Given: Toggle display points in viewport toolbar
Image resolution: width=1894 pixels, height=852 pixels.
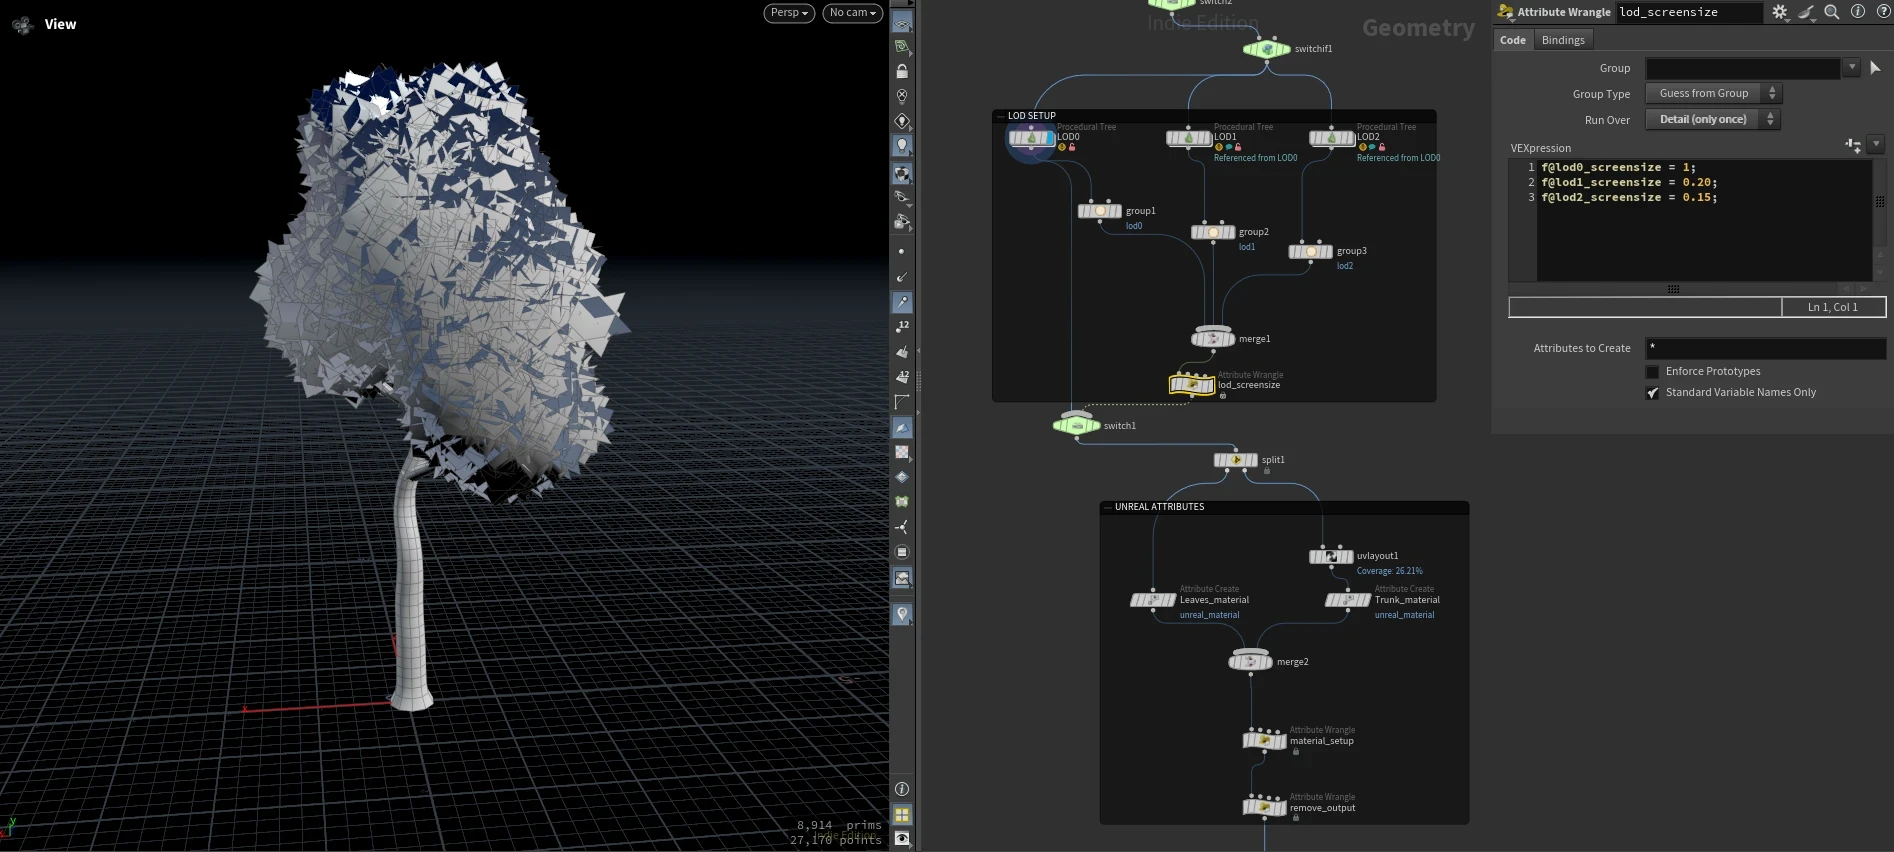Looking at the screenshot, I should (x=902, y=251).
